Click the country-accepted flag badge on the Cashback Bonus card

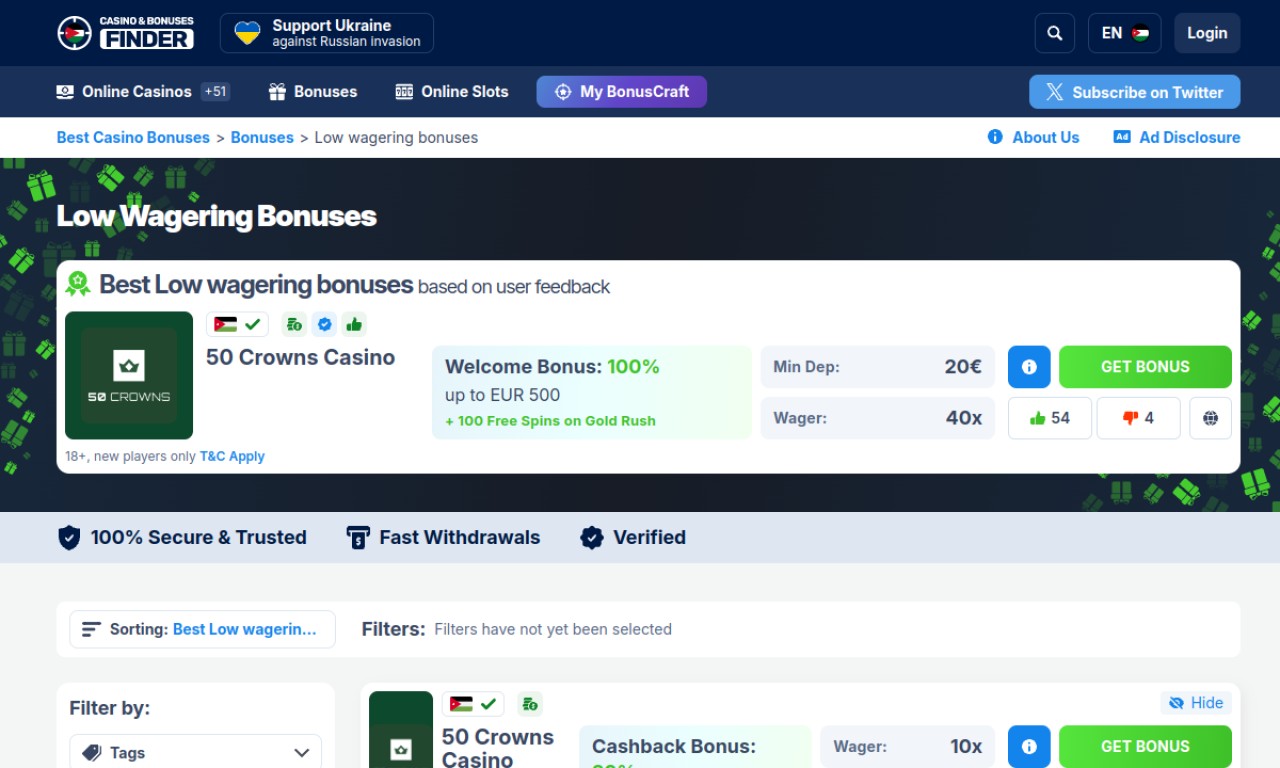coord(473,704)
